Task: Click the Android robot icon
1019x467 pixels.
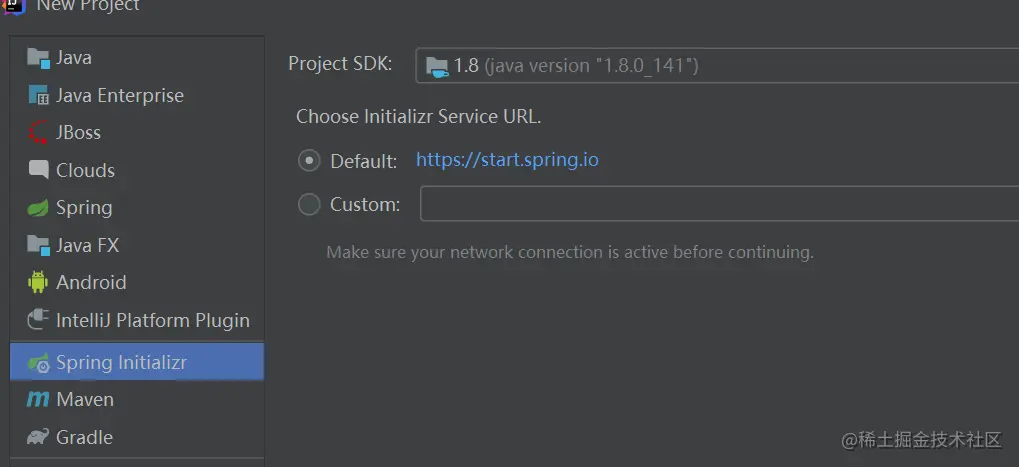Action: [38, 282]
